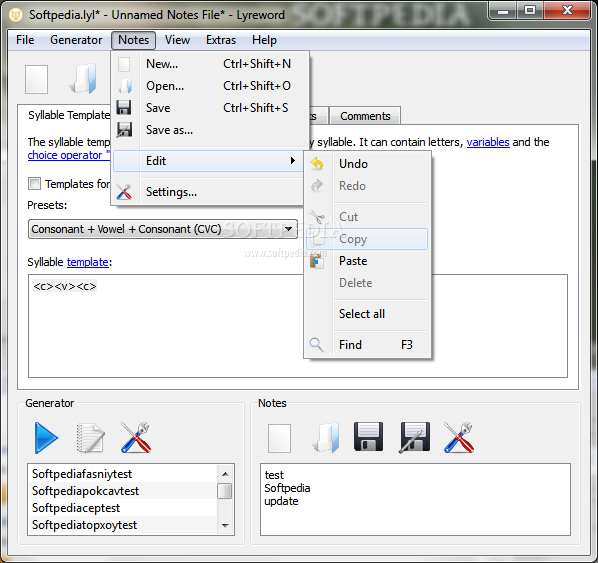Select Softpediaceptest in generator list

coord(122,508)
